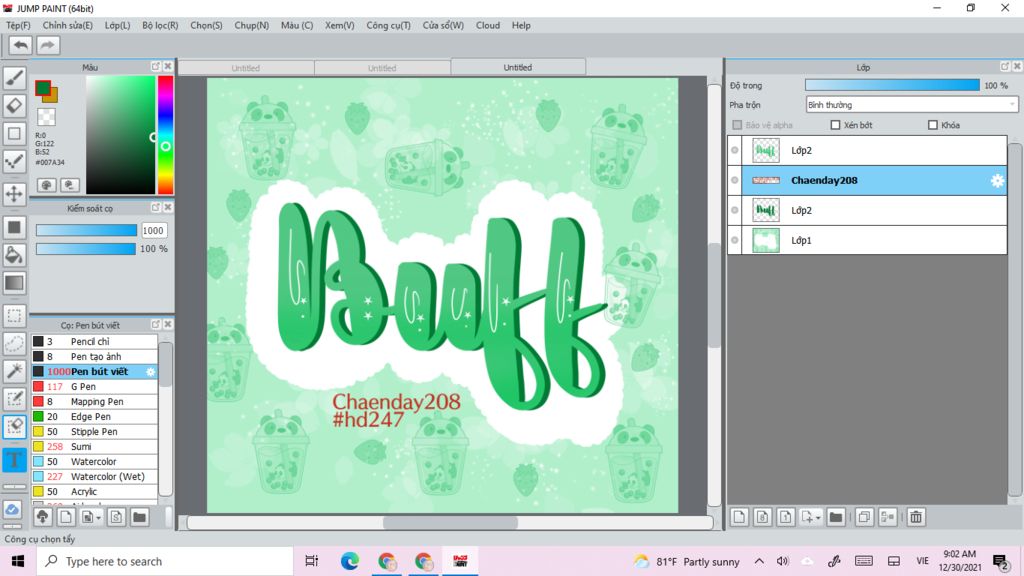The height and width of the screenshot is (576, 1024).
Task: Select the Bucket fill tool
Action: (x=14, y=255)
